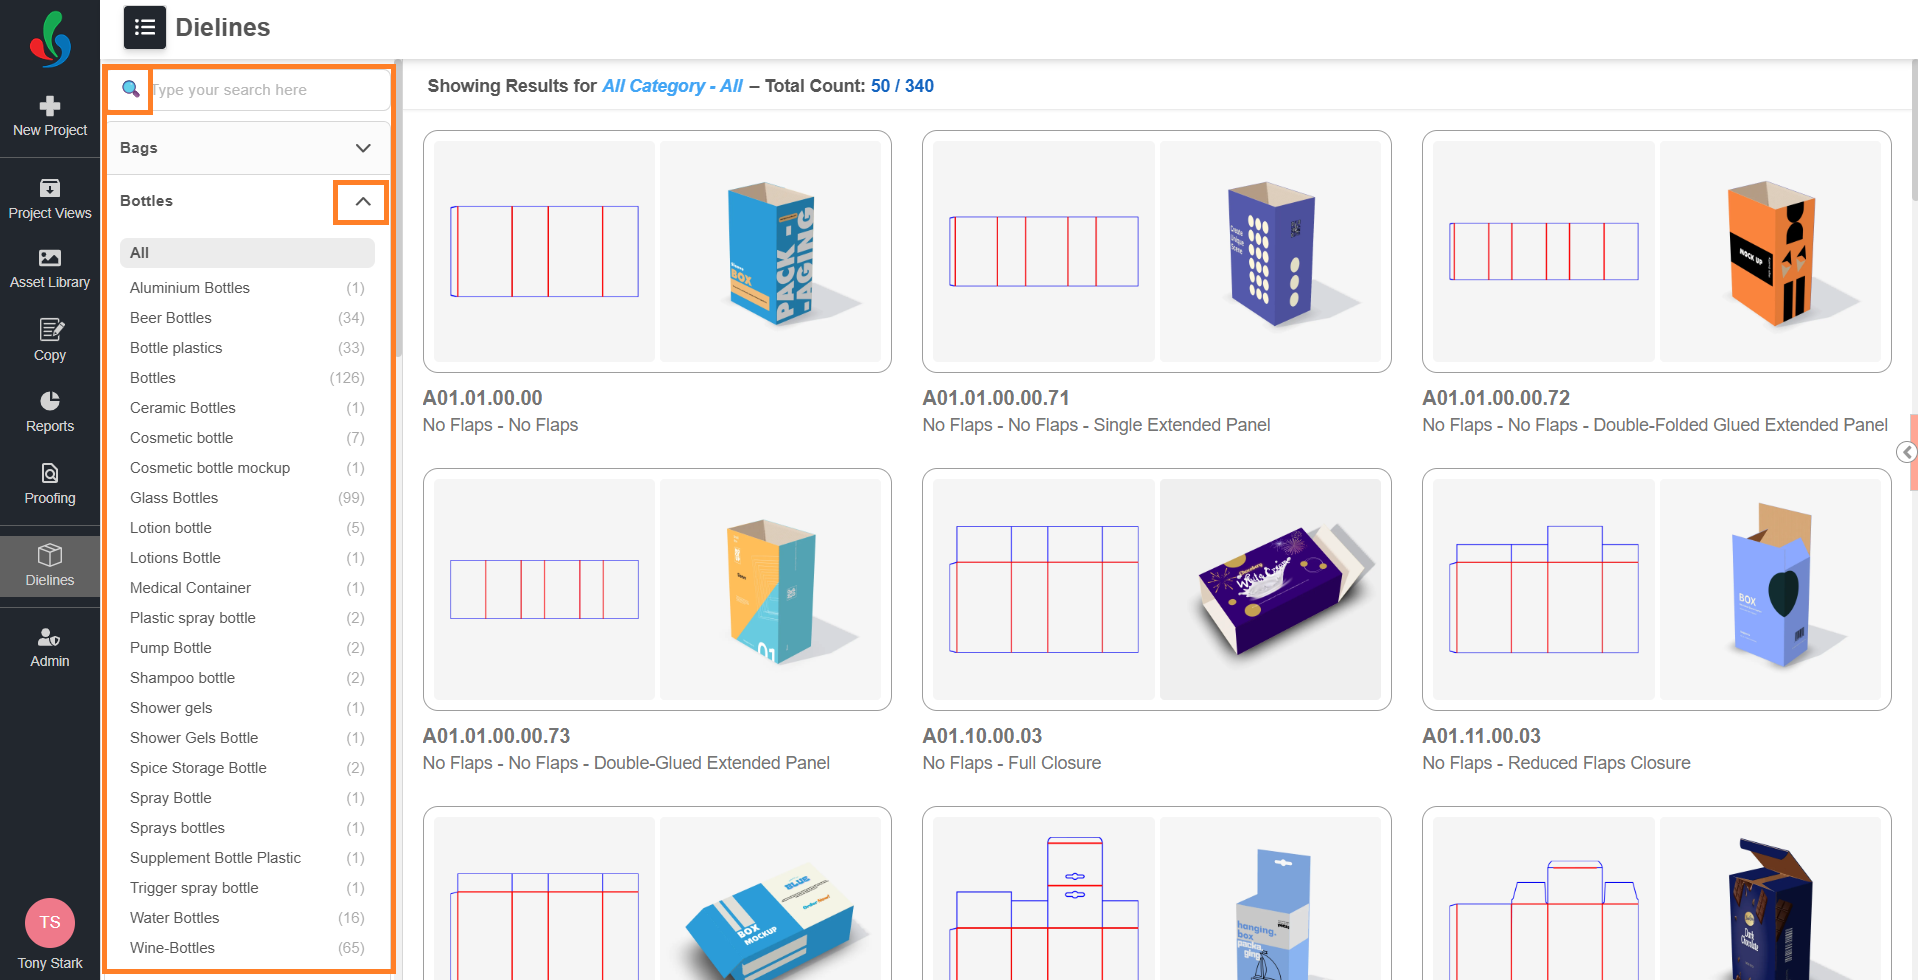This screenshot has width=1918, height=980.
Task: Open the Beer Bottles subcategory
Action: (171, 318)
